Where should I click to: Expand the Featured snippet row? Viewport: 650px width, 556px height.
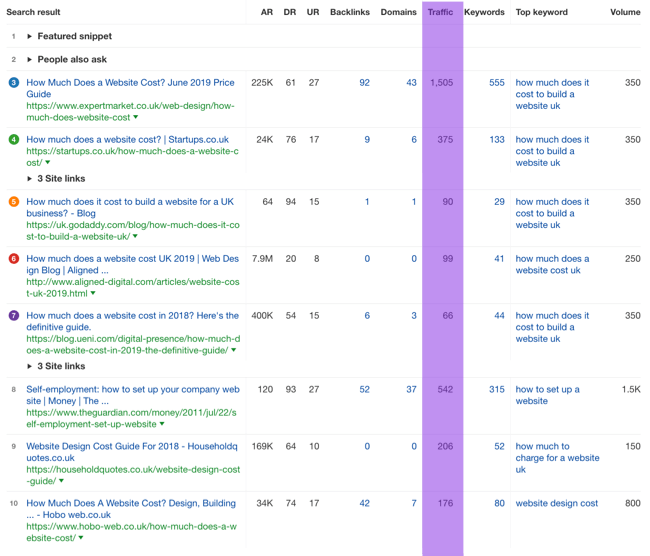coord(30,36)
